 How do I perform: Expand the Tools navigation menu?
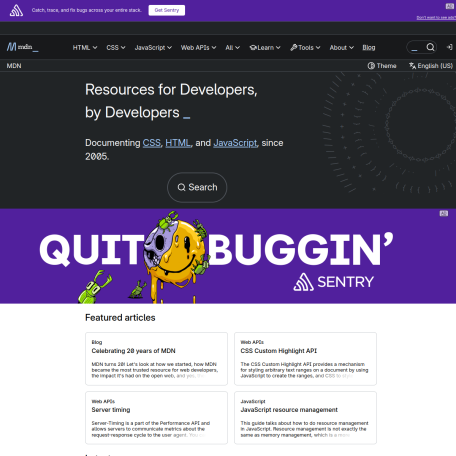pyautogui.click(x=305, y=48)
